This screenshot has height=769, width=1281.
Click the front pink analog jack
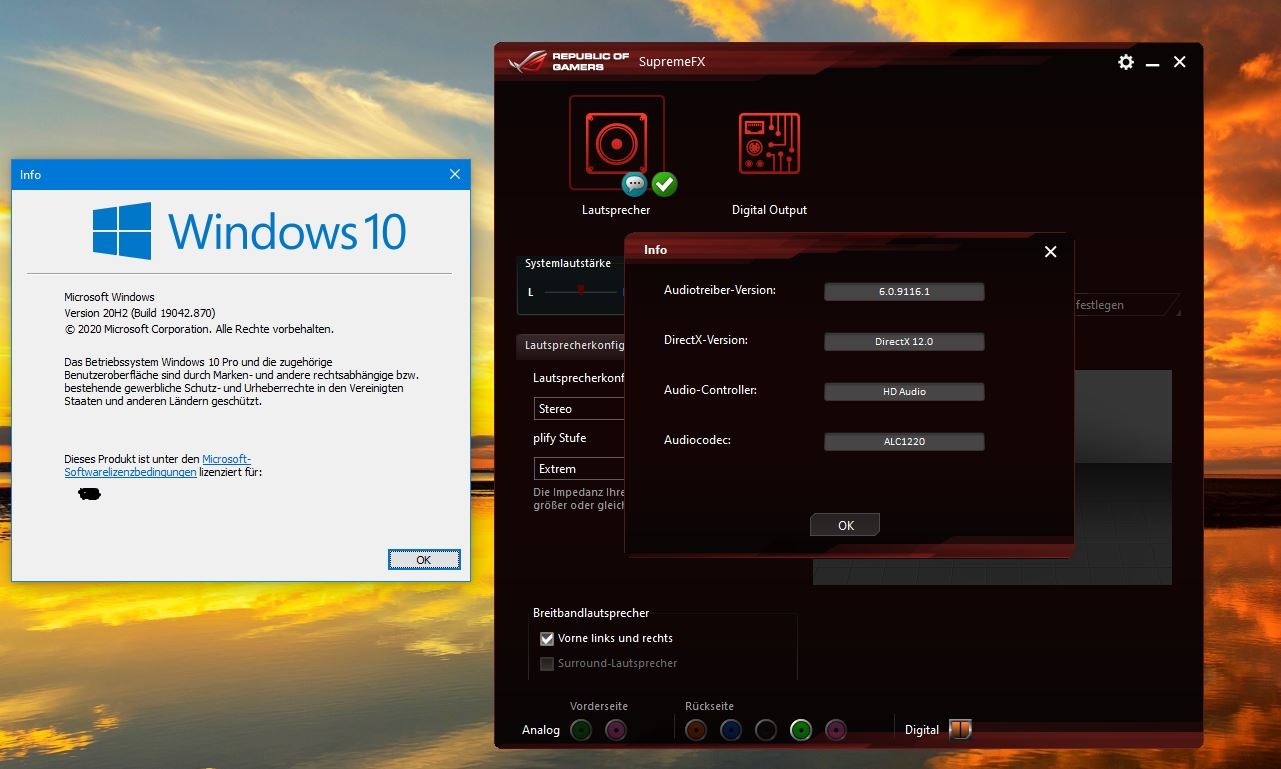(616, 730)
